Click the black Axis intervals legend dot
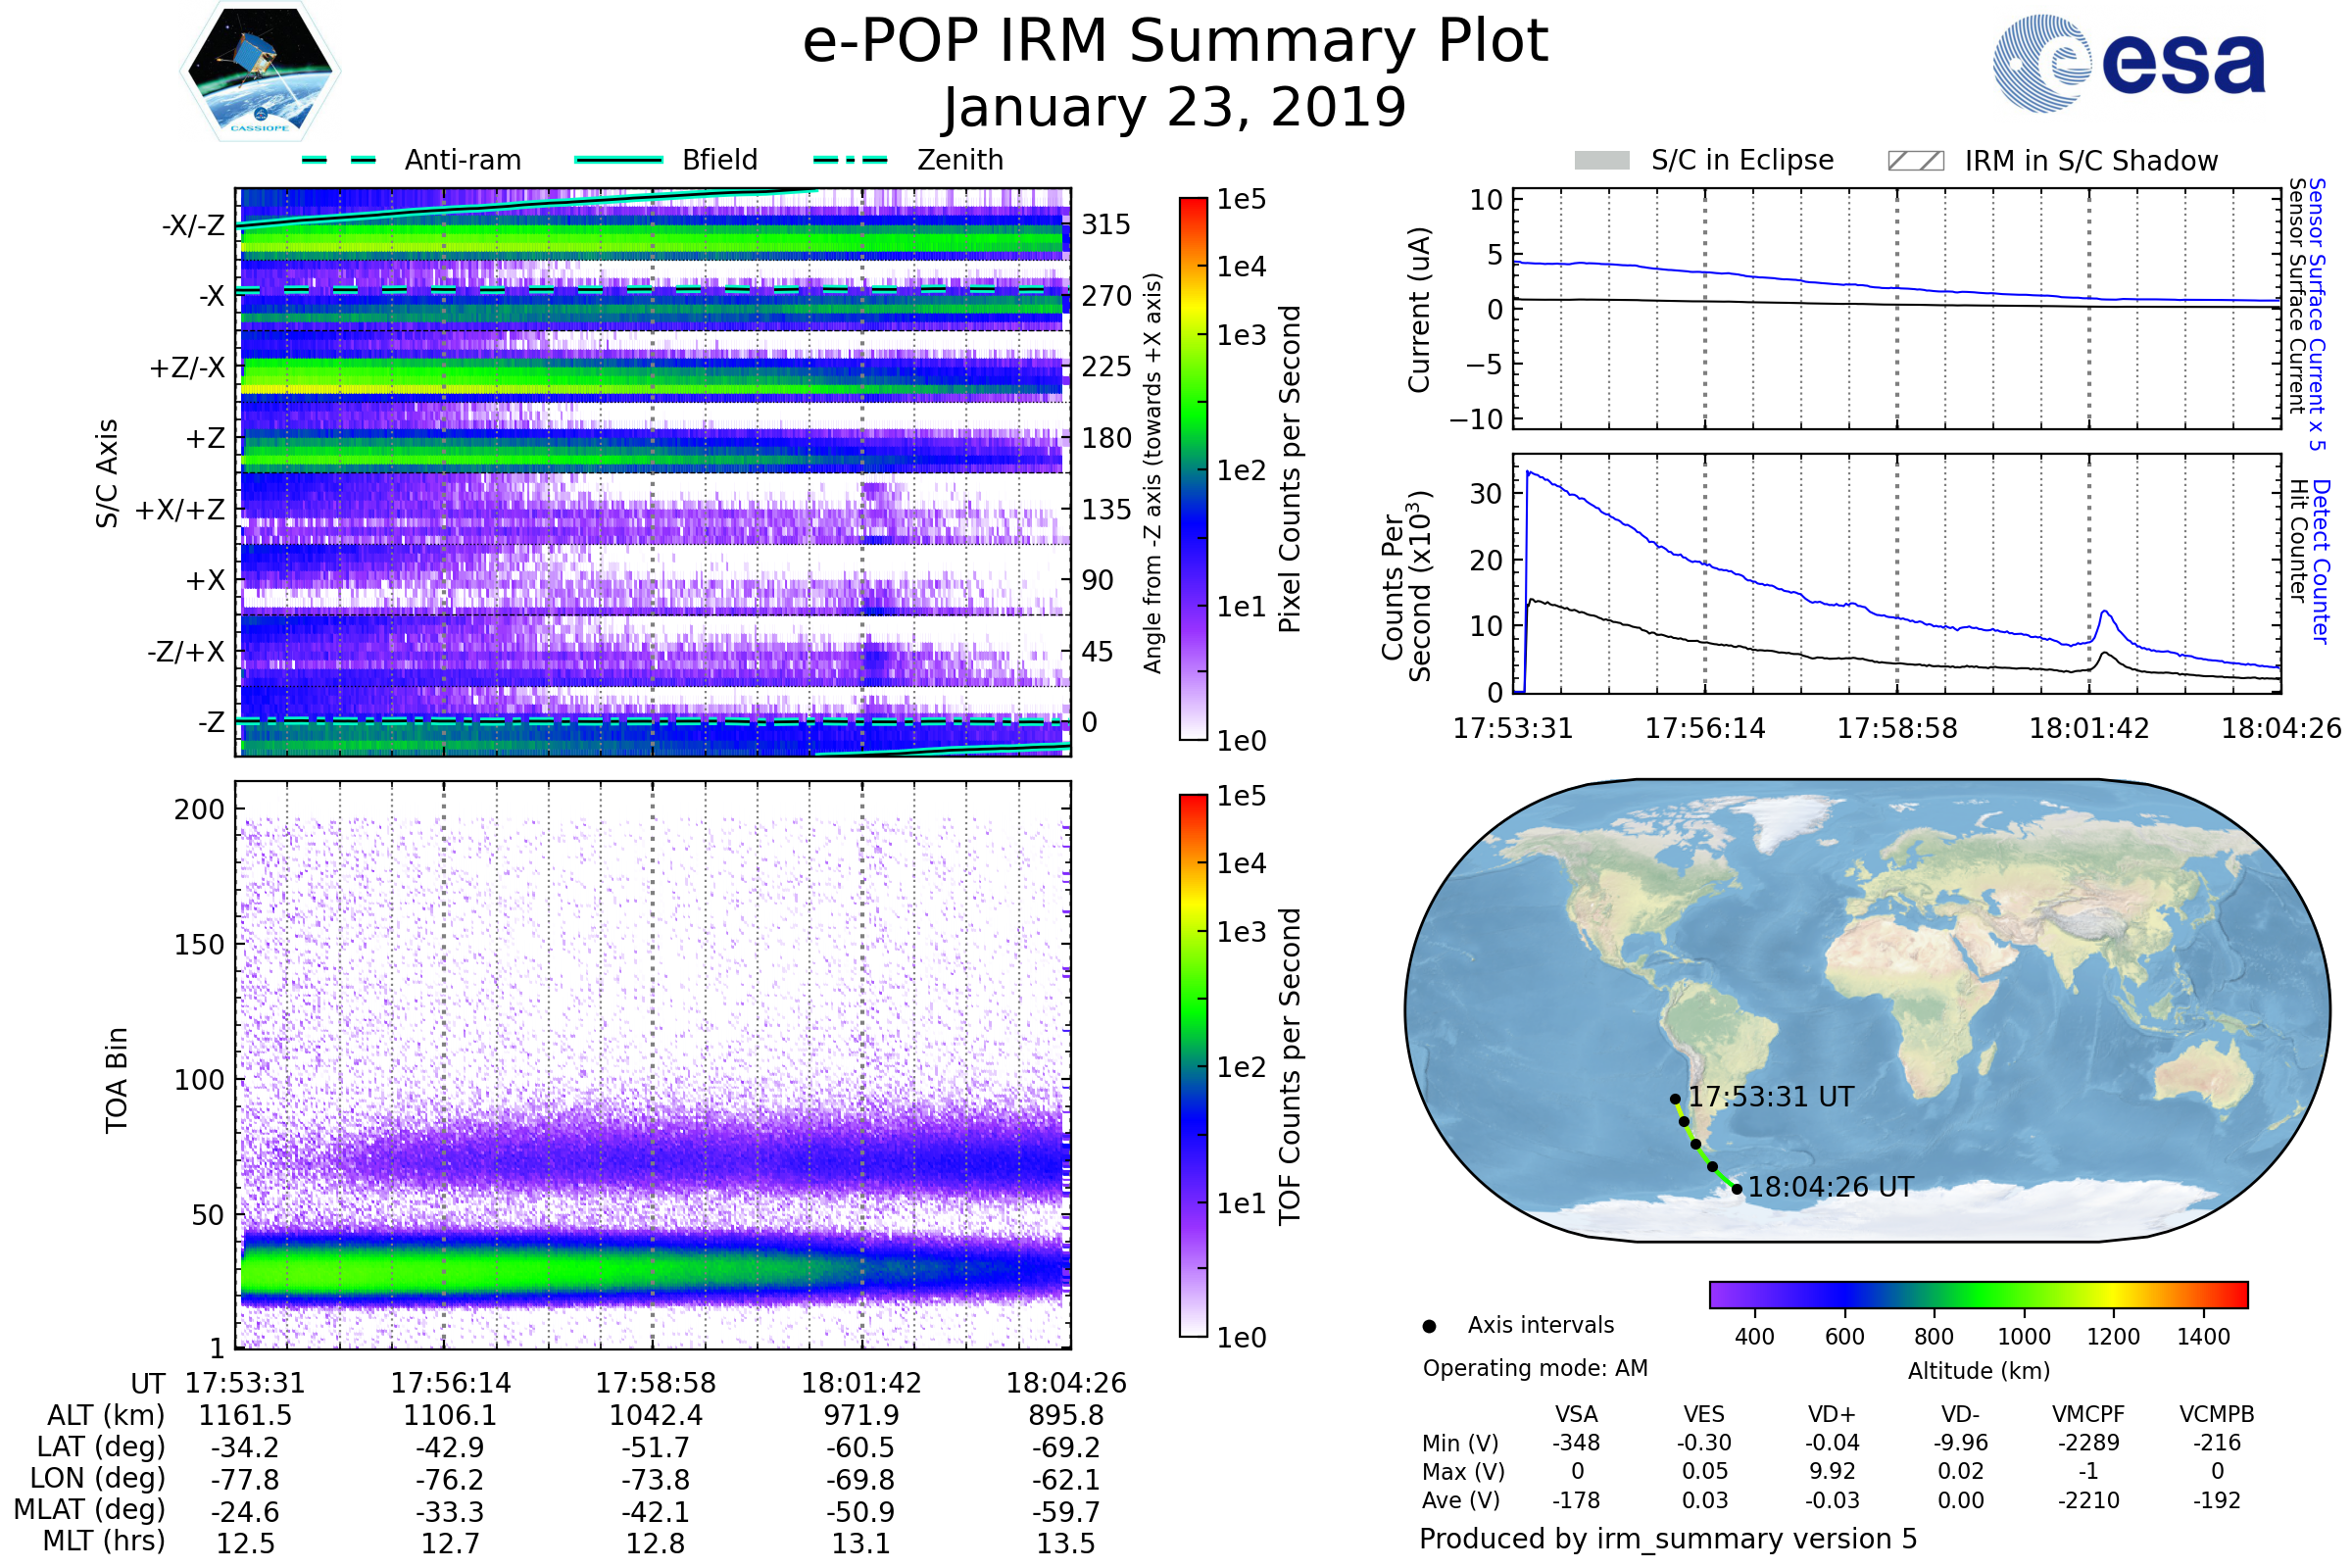 (x=1429, y=1327)
